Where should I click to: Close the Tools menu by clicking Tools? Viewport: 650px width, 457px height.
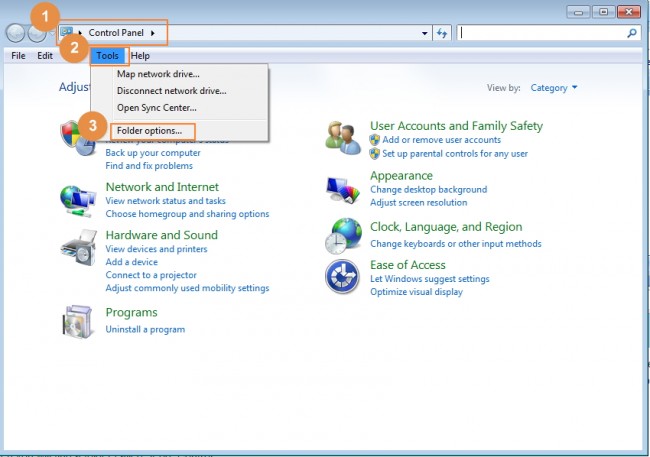[108, 56]
